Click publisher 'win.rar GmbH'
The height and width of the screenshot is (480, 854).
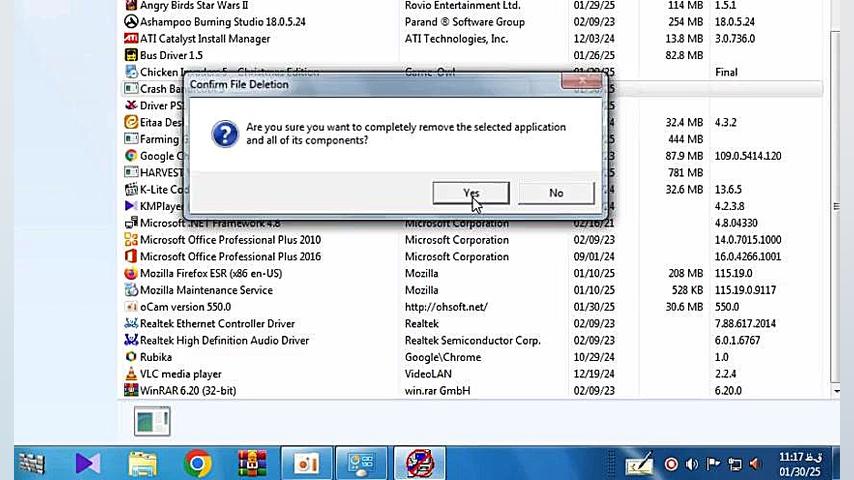click(x=437, y=390)
